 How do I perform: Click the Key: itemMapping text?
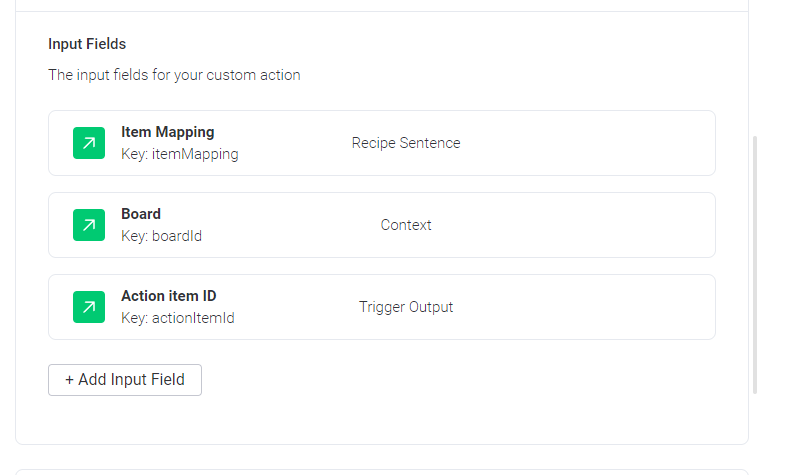[179, 154]
